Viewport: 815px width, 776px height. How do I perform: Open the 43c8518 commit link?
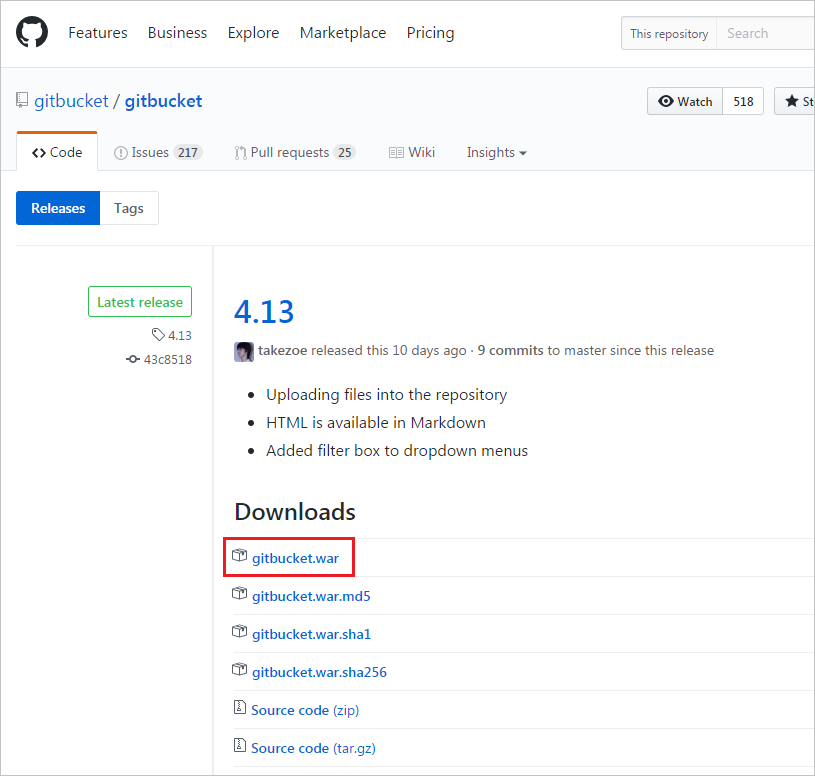pyautogui.click(x=167, y=359)
